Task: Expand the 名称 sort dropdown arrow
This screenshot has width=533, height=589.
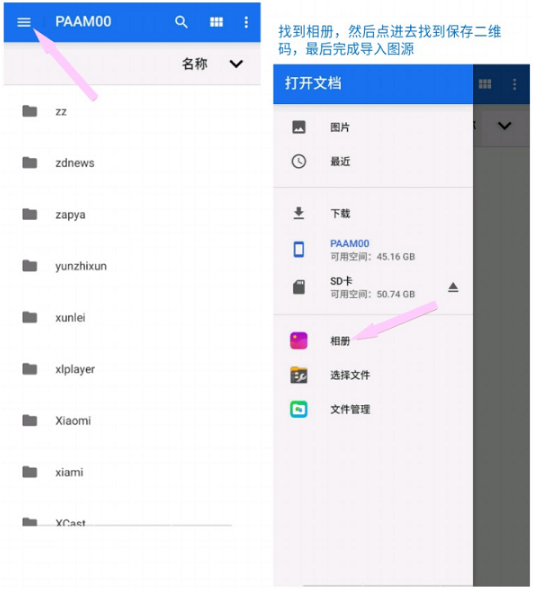Action: (x=236, y=64)
